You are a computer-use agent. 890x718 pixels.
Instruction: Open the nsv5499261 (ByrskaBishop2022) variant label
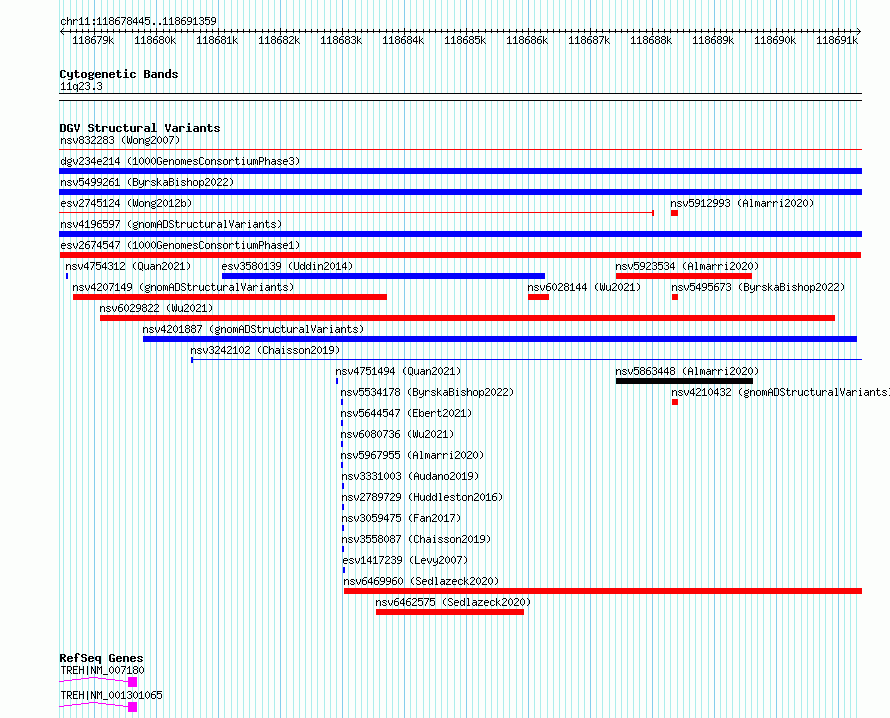click(147, 182)
